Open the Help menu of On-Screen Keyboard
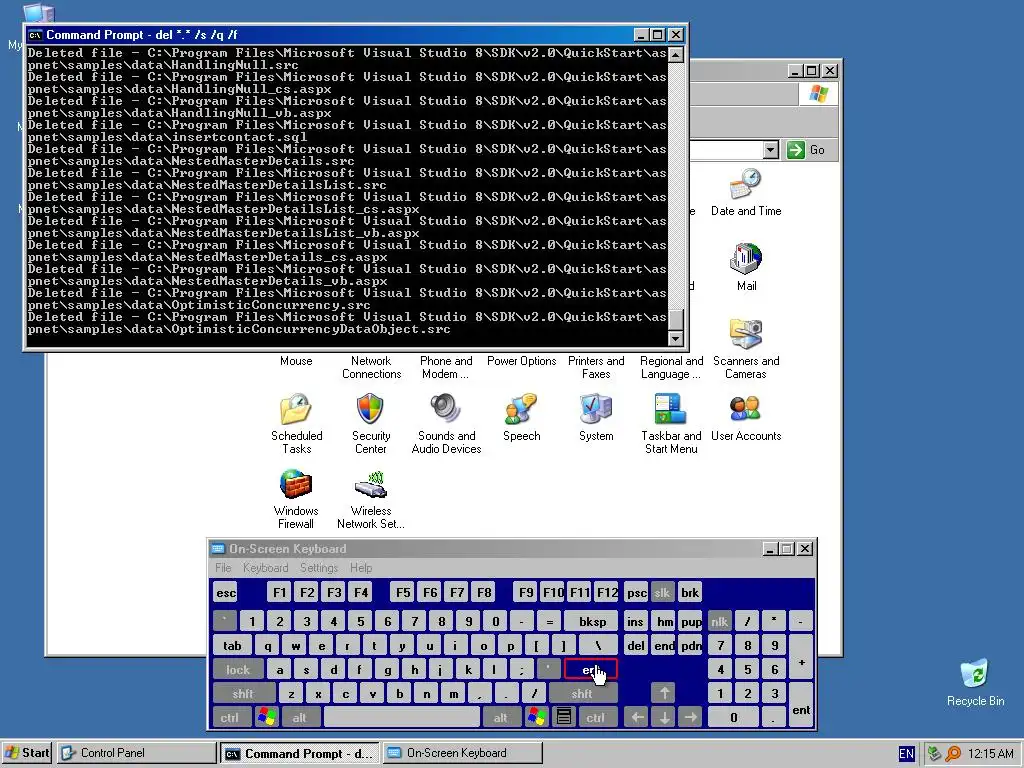 pos(360,568)
